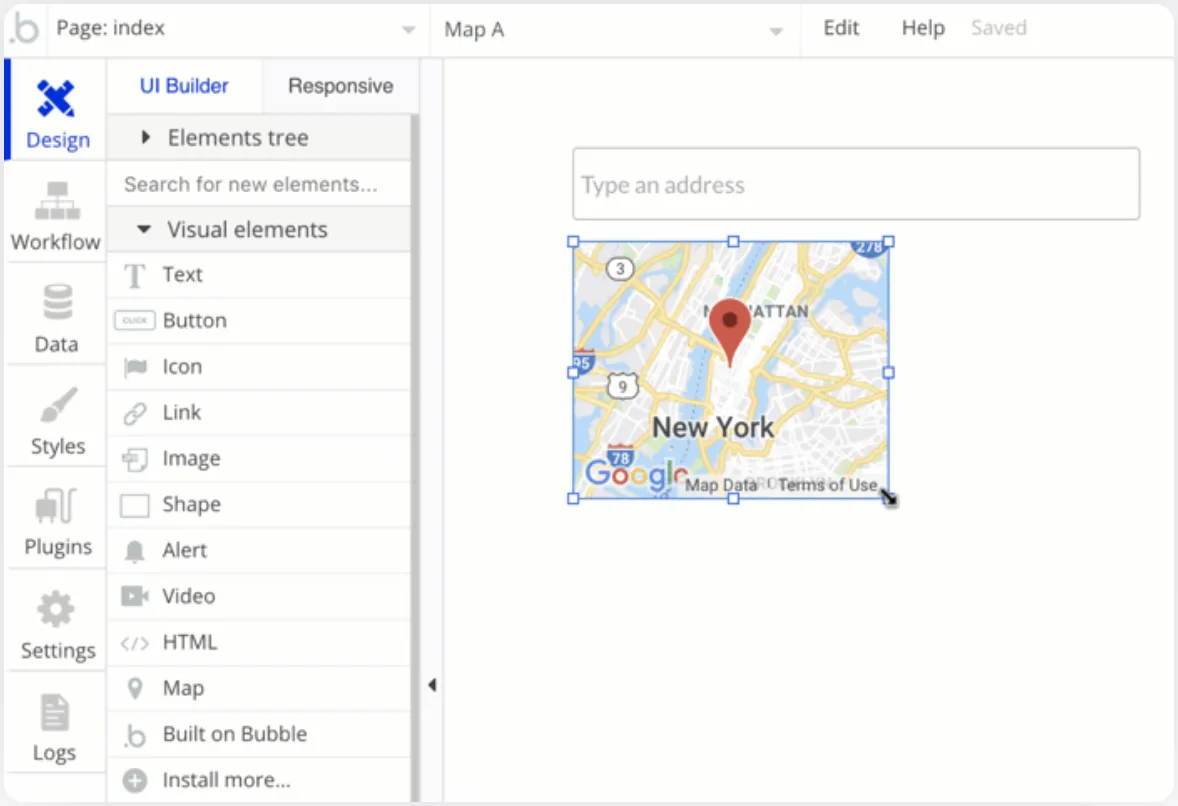Click the top-center map resize handle
1178x806 pixels.
pos(733,242)
